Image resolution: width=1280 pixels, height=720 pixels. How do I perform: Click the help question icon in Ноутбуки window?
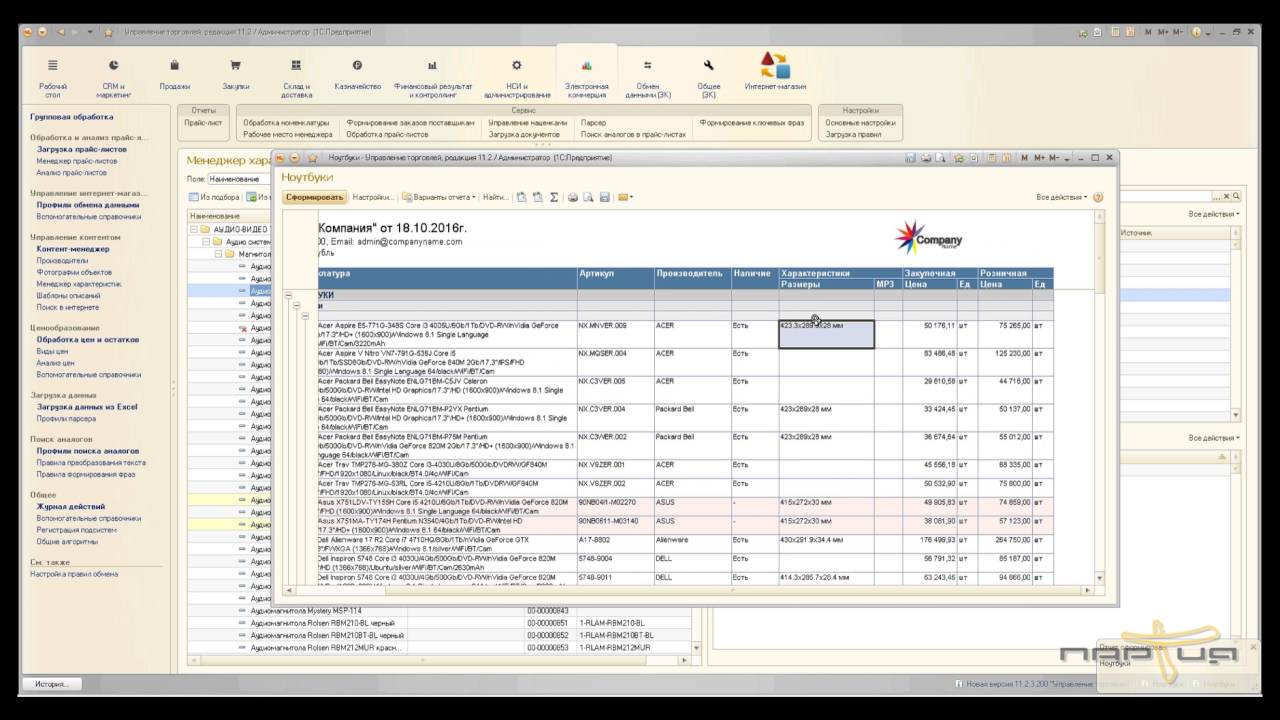click(1098, 197)
